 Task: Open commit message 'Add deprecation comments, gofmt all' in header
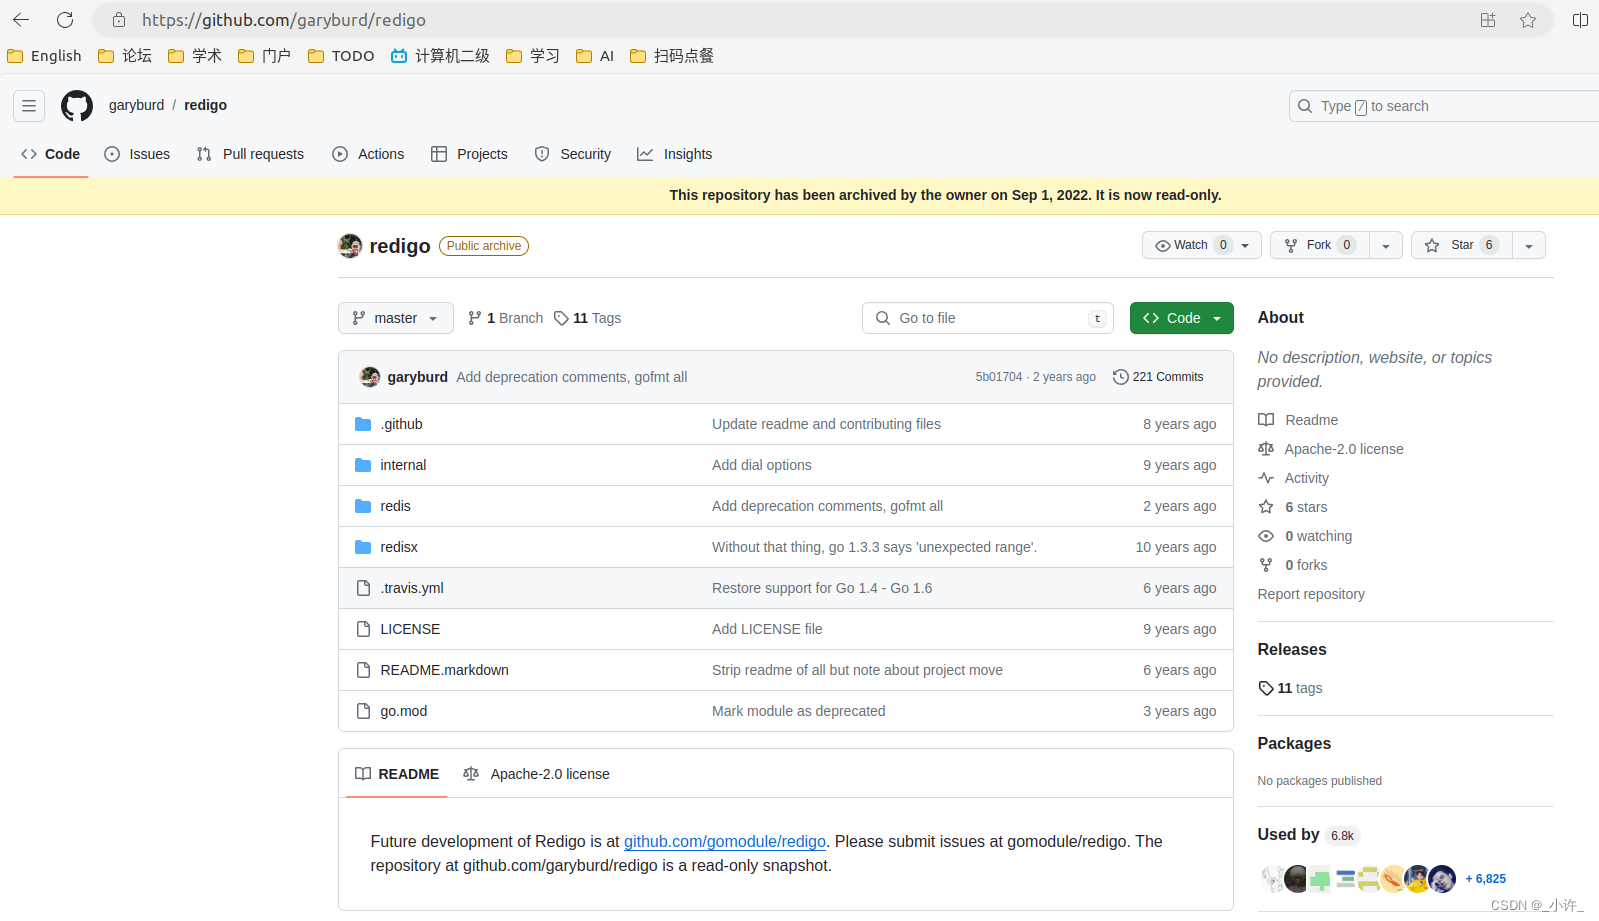572,377
